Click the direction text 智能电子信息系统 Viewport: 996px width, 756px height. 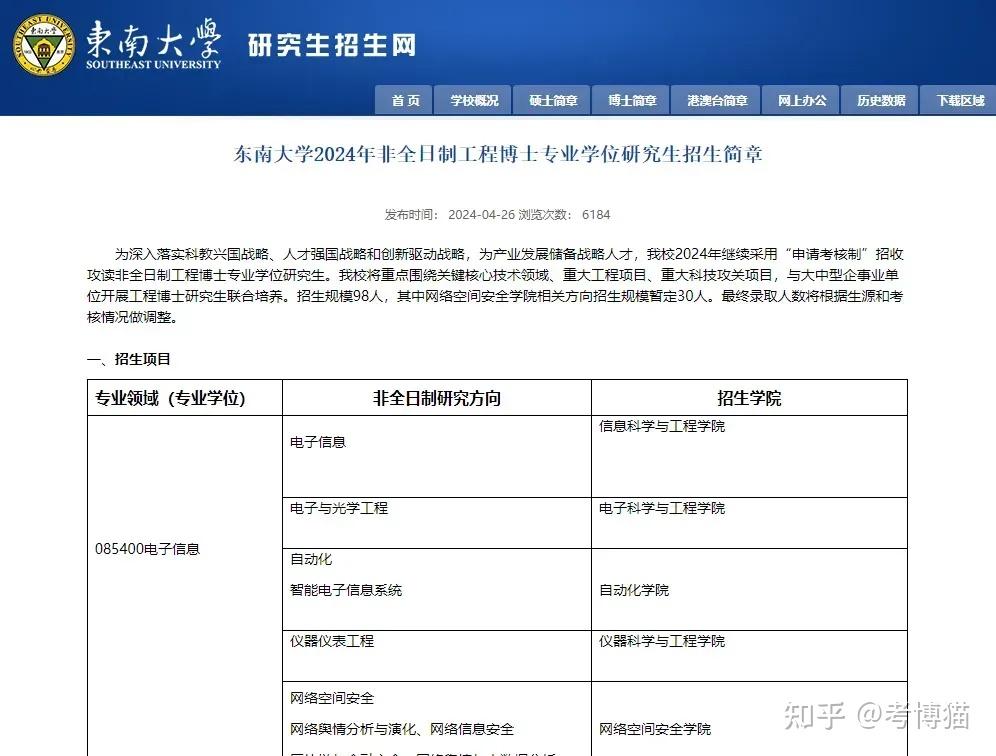[346, 590]
